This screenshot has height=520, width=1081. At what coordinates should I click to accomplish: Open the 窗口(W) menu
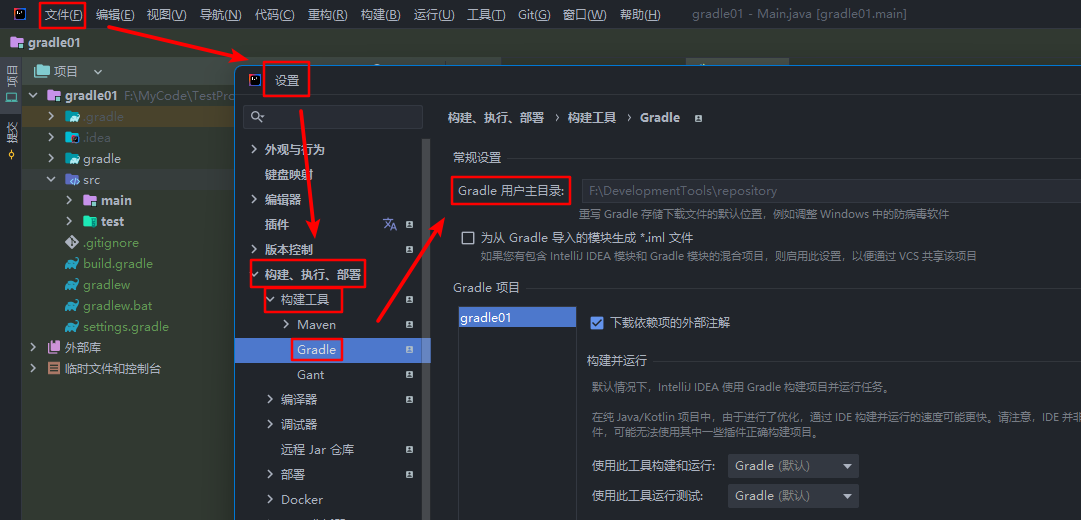pos(585,14)
